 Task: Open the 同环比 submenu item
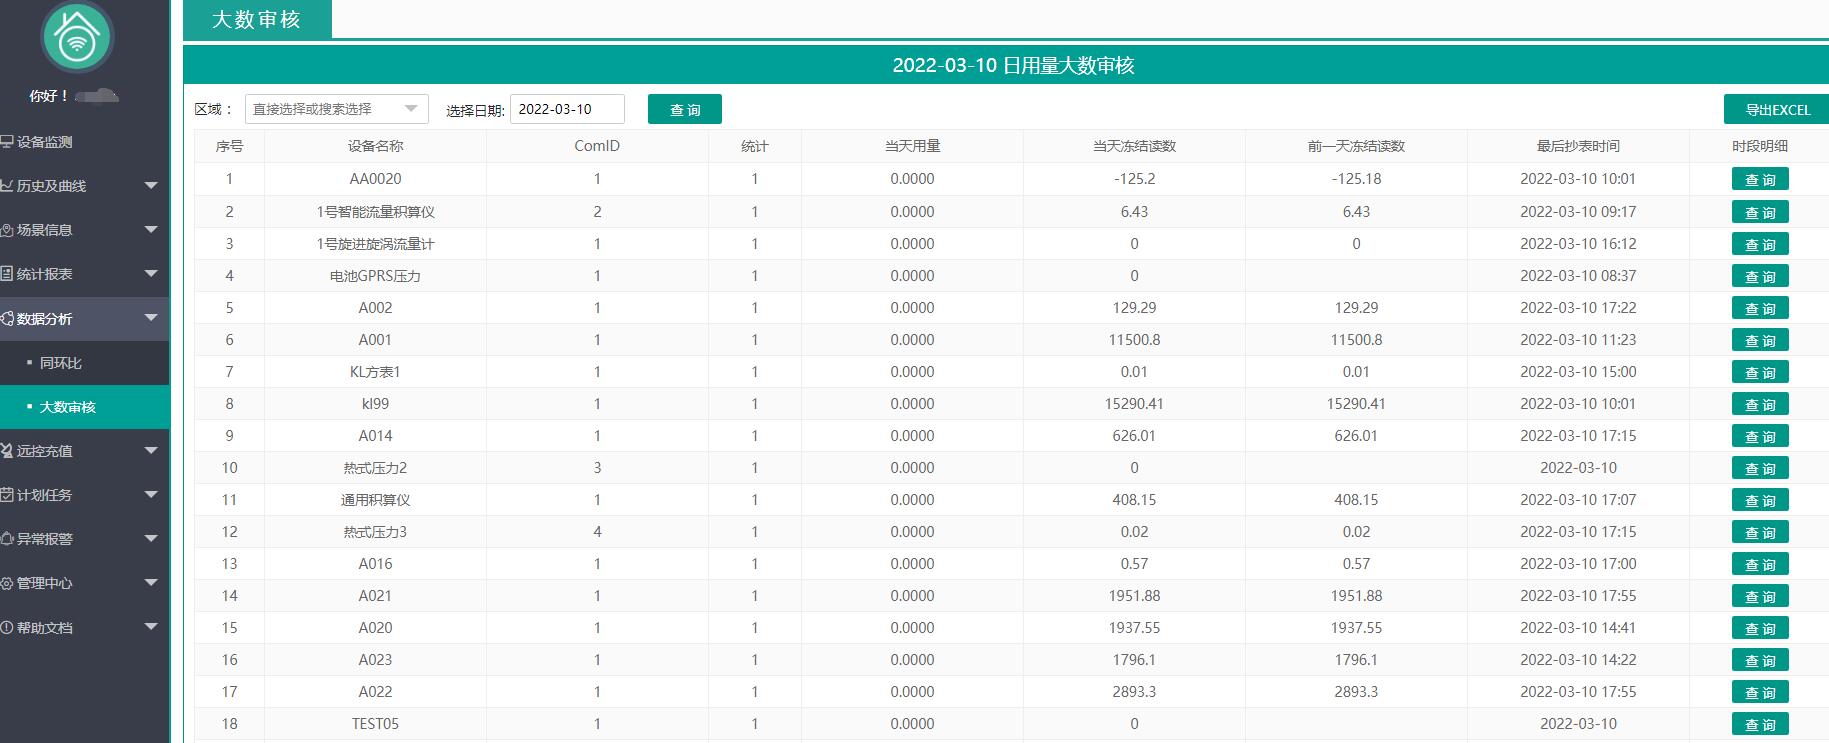pyautogui.click(x=61, y=363)
